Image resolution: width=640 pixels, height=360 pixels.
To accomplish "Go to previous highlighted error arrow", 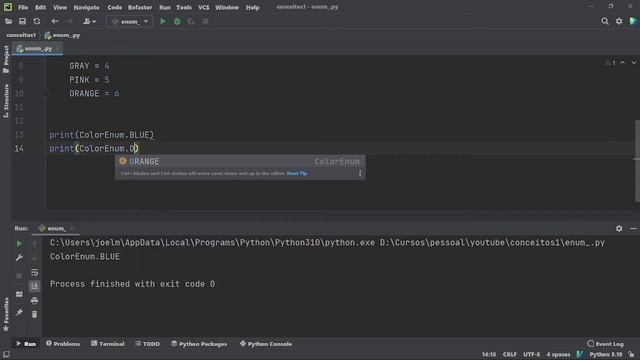I will (622, 63).
